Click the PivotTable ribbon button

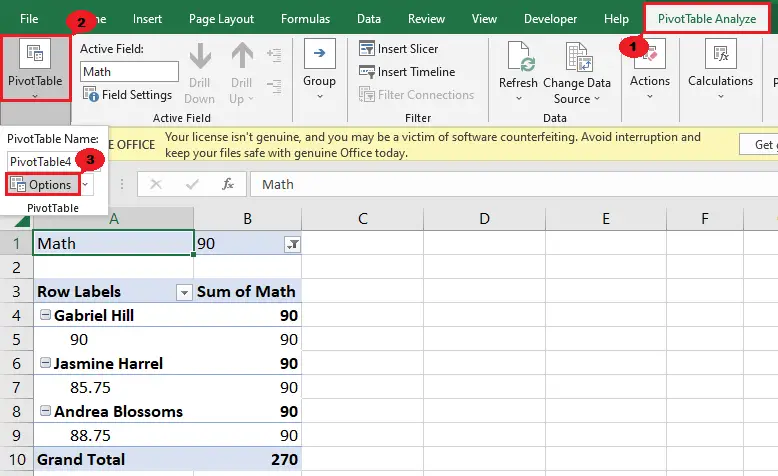[35, 68]
